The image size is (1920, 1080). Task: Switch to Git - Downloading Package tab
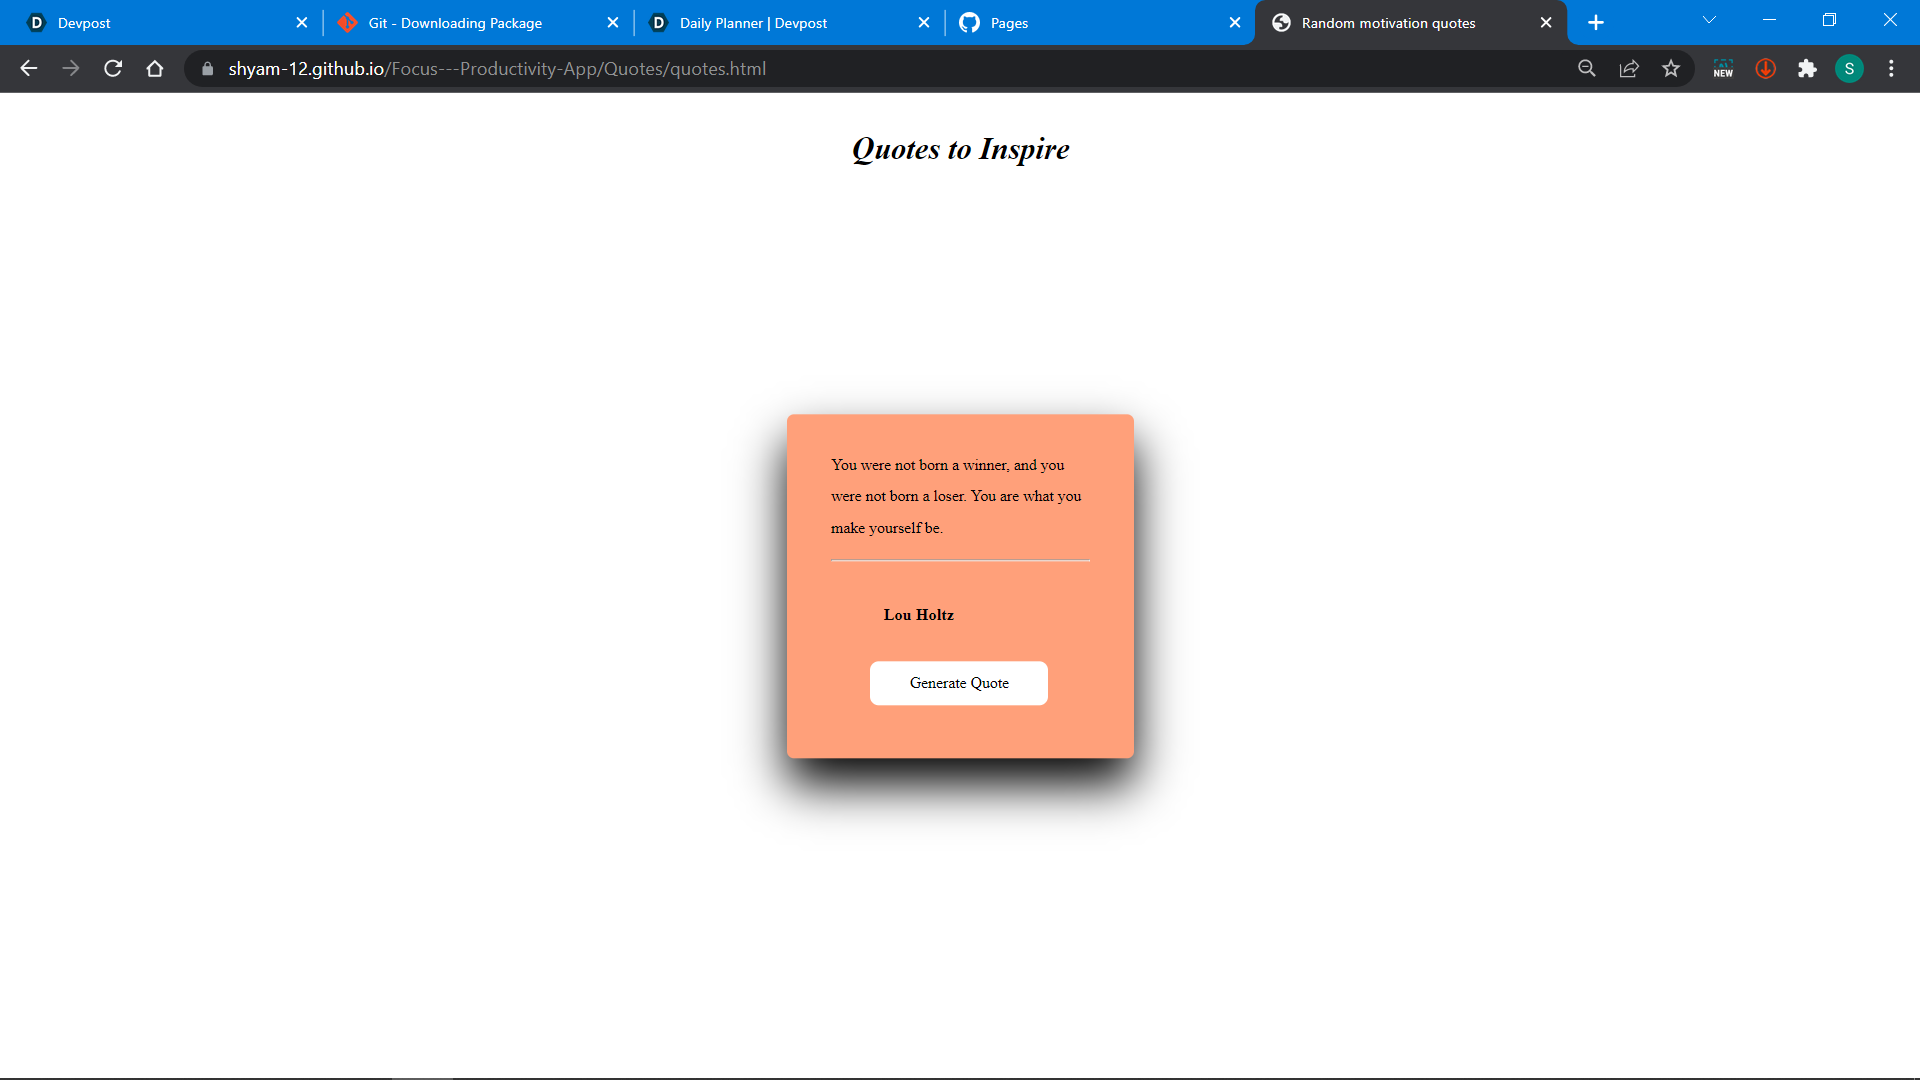tap(460, 22)
